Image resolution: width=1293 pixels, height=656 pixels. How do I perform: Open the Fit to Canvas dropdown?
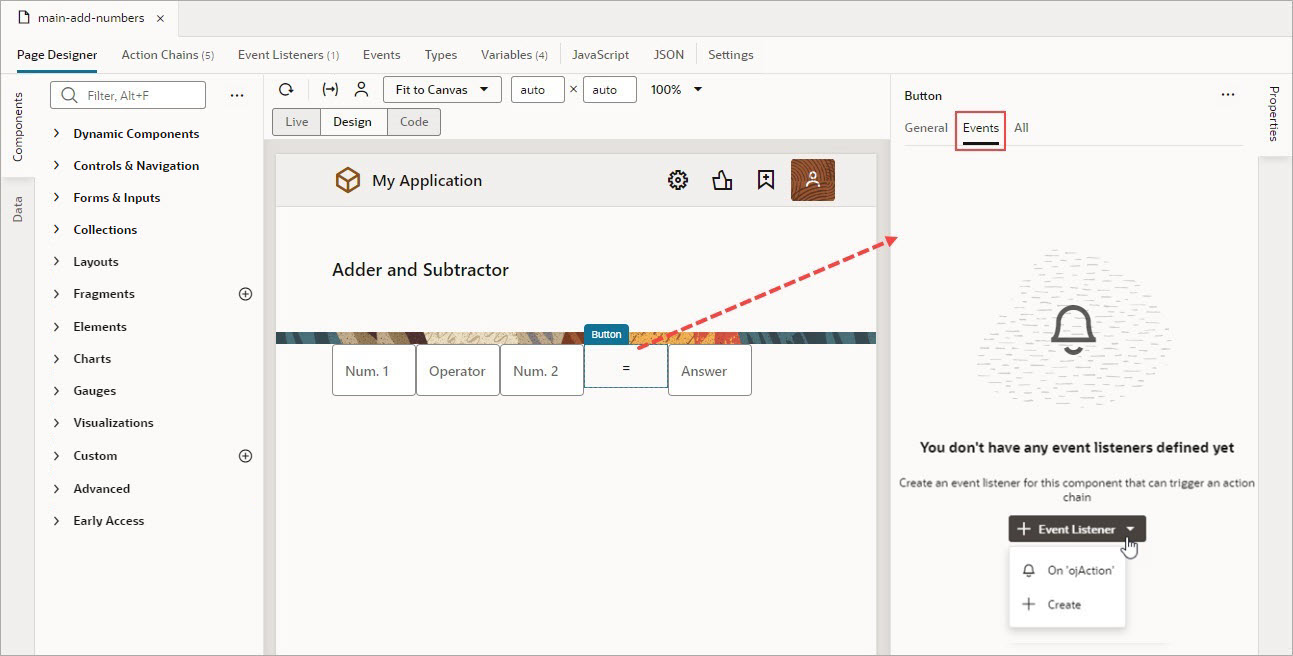click(441, 89)
